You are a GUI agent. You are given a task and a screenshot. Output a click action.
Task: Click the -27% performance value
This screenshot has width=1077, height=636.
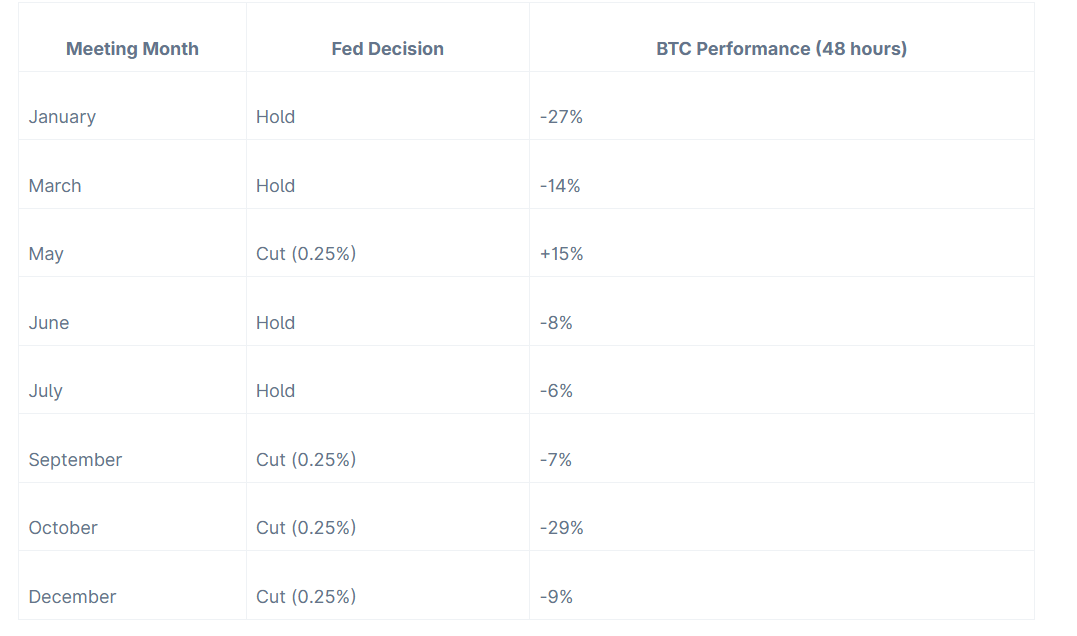pos(561,117)
